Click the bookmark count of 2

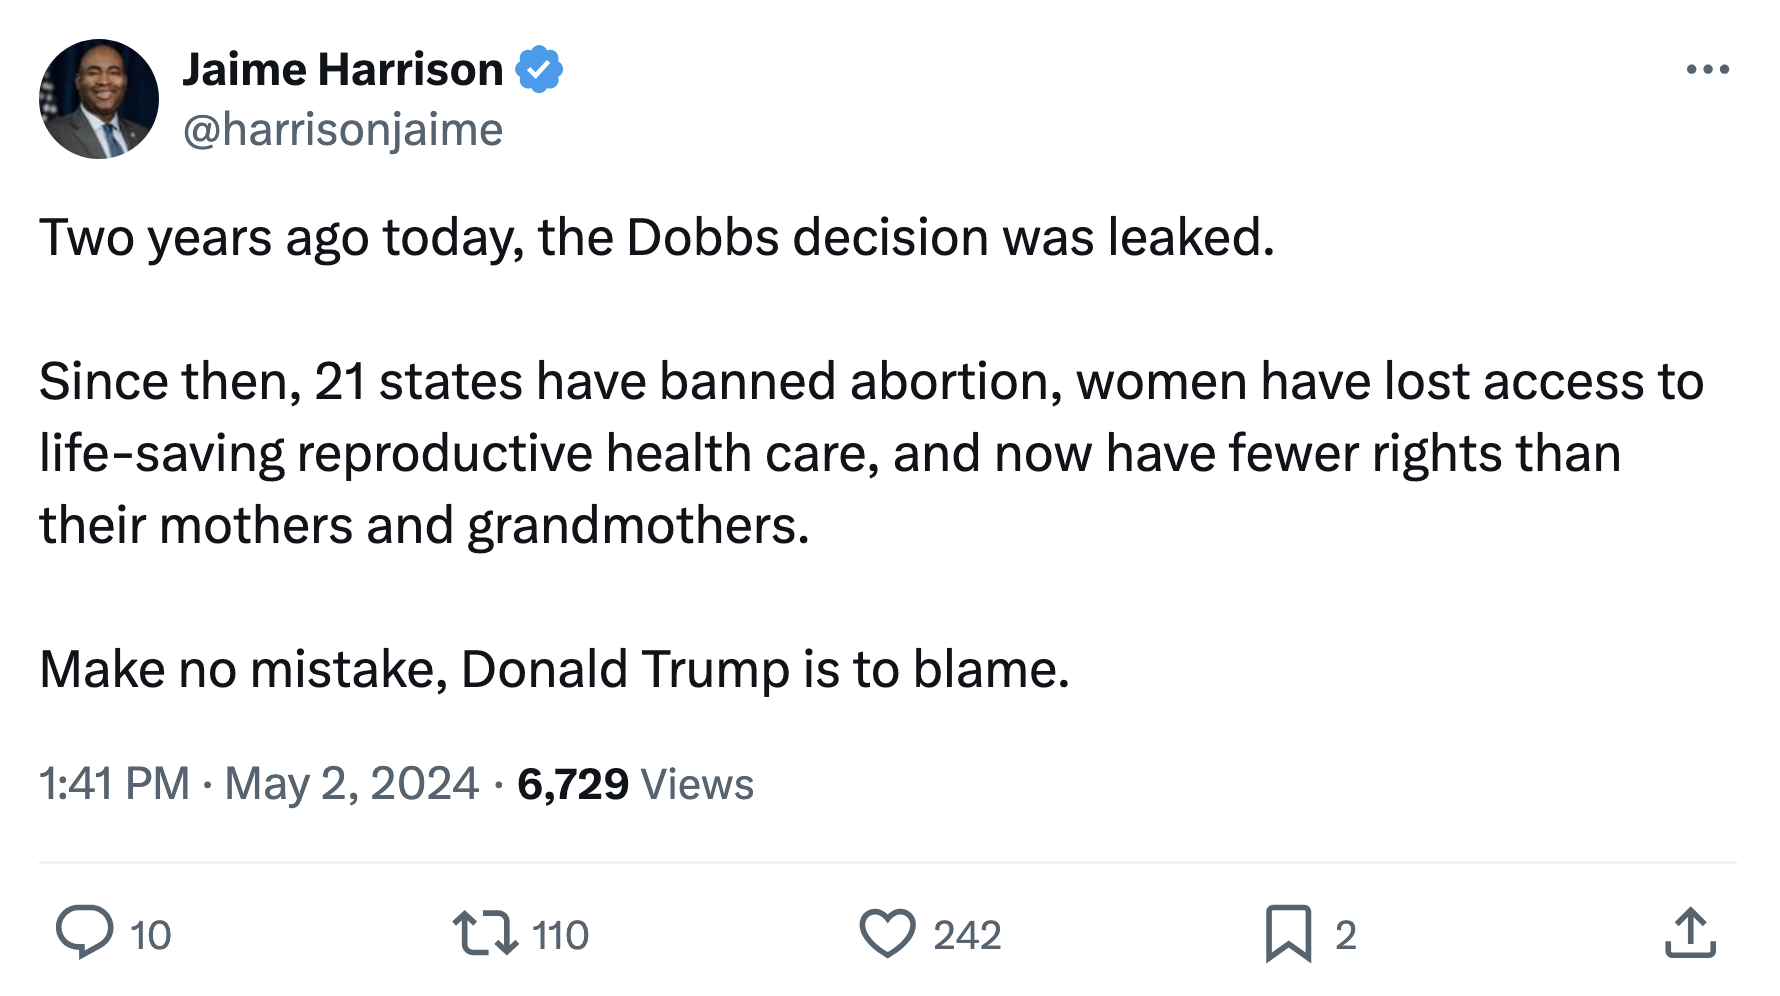tap(1345, 936)
